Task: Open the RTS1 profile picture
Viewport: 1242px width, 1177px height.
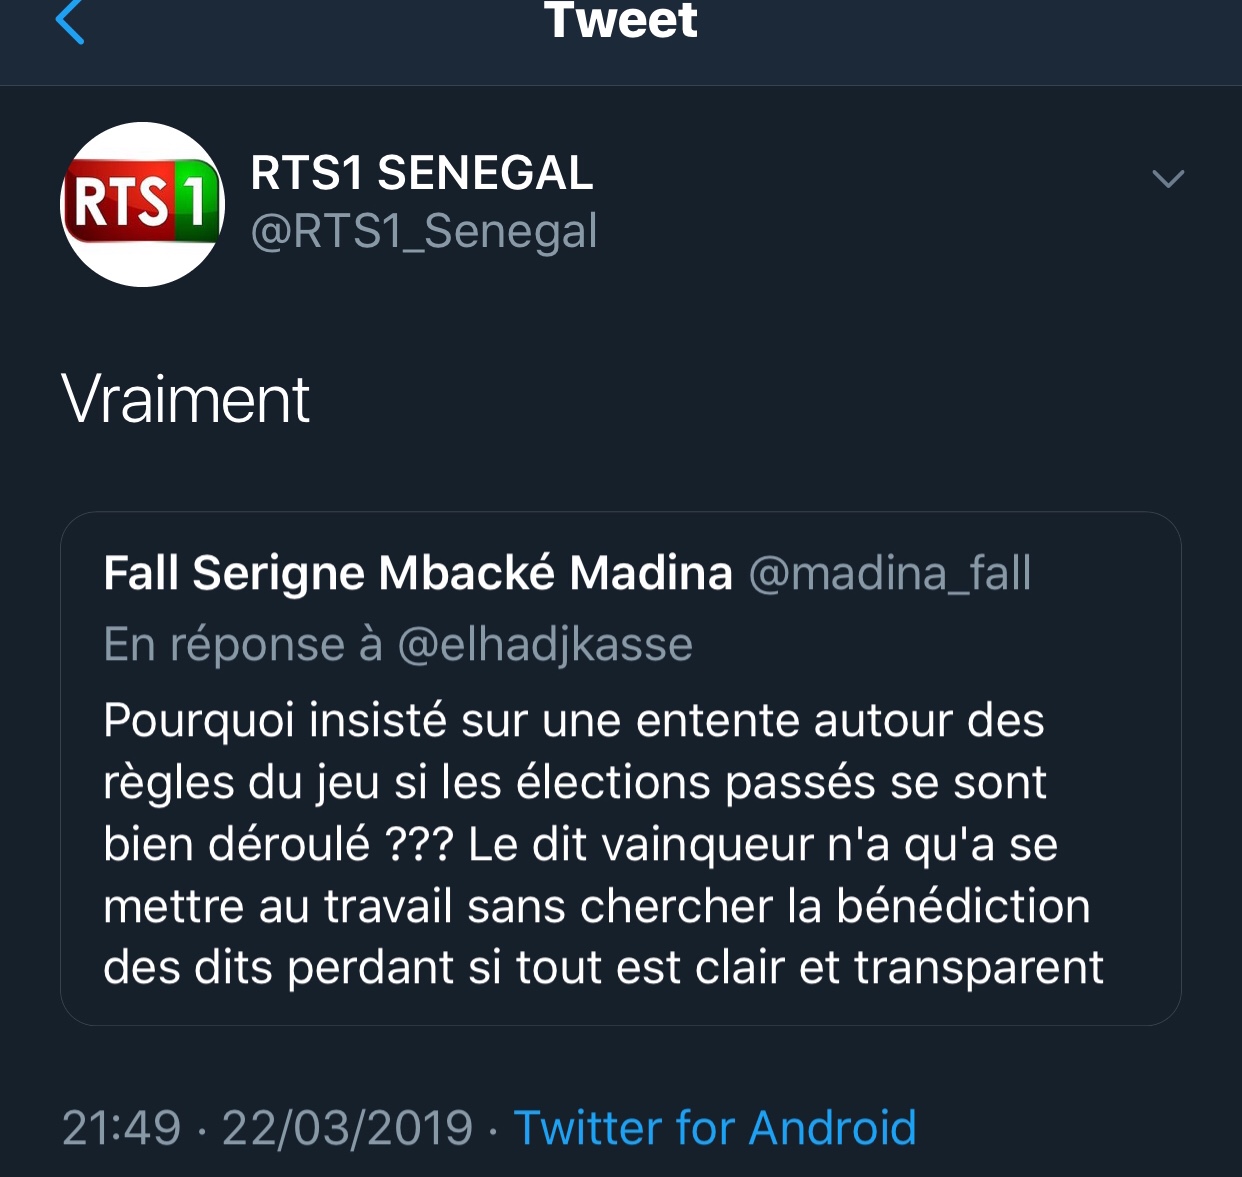Action: [x=143, y=204]
